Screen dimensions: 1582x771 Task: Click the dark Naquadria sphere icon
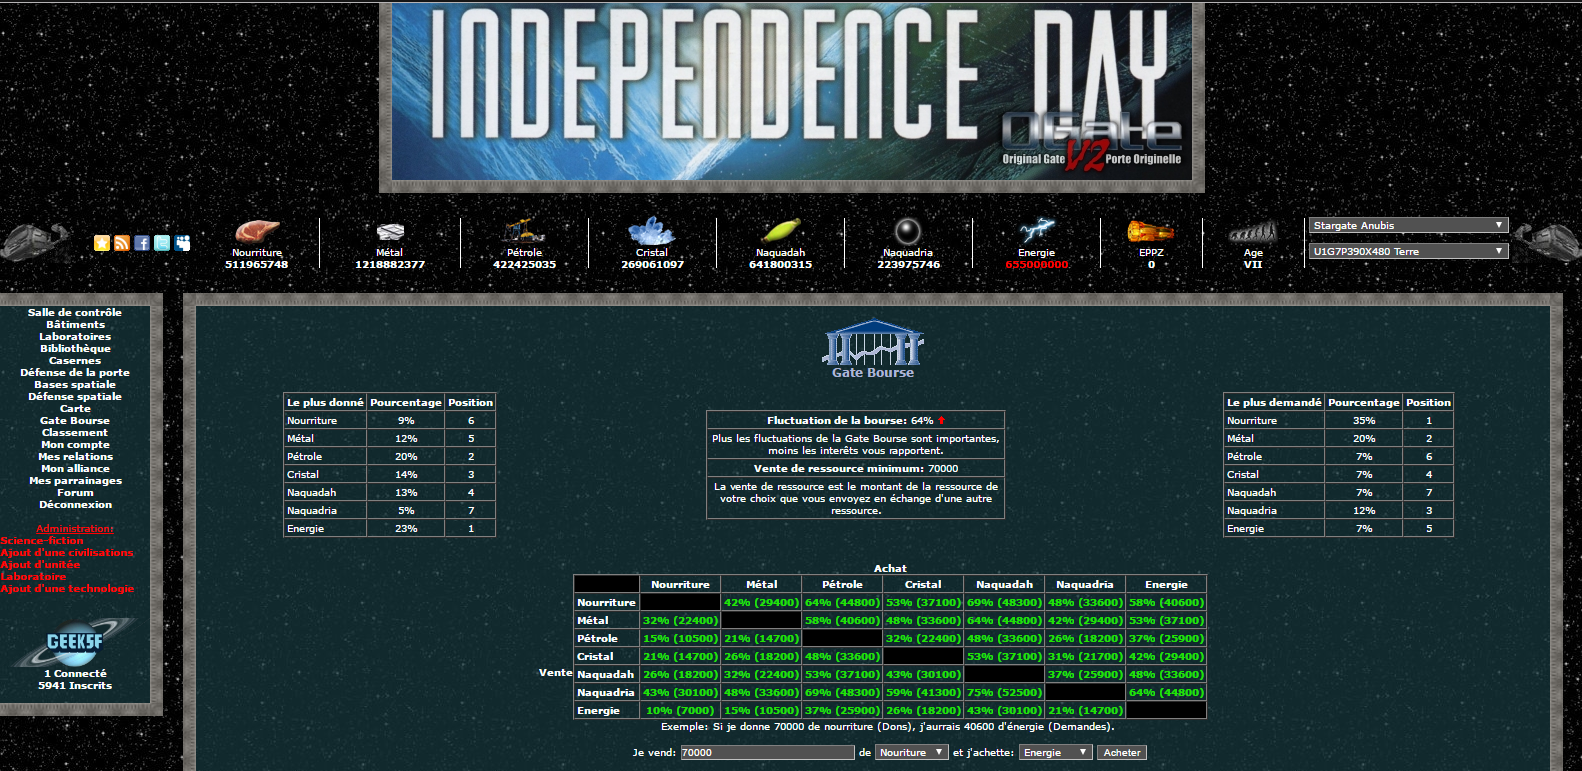907,231
